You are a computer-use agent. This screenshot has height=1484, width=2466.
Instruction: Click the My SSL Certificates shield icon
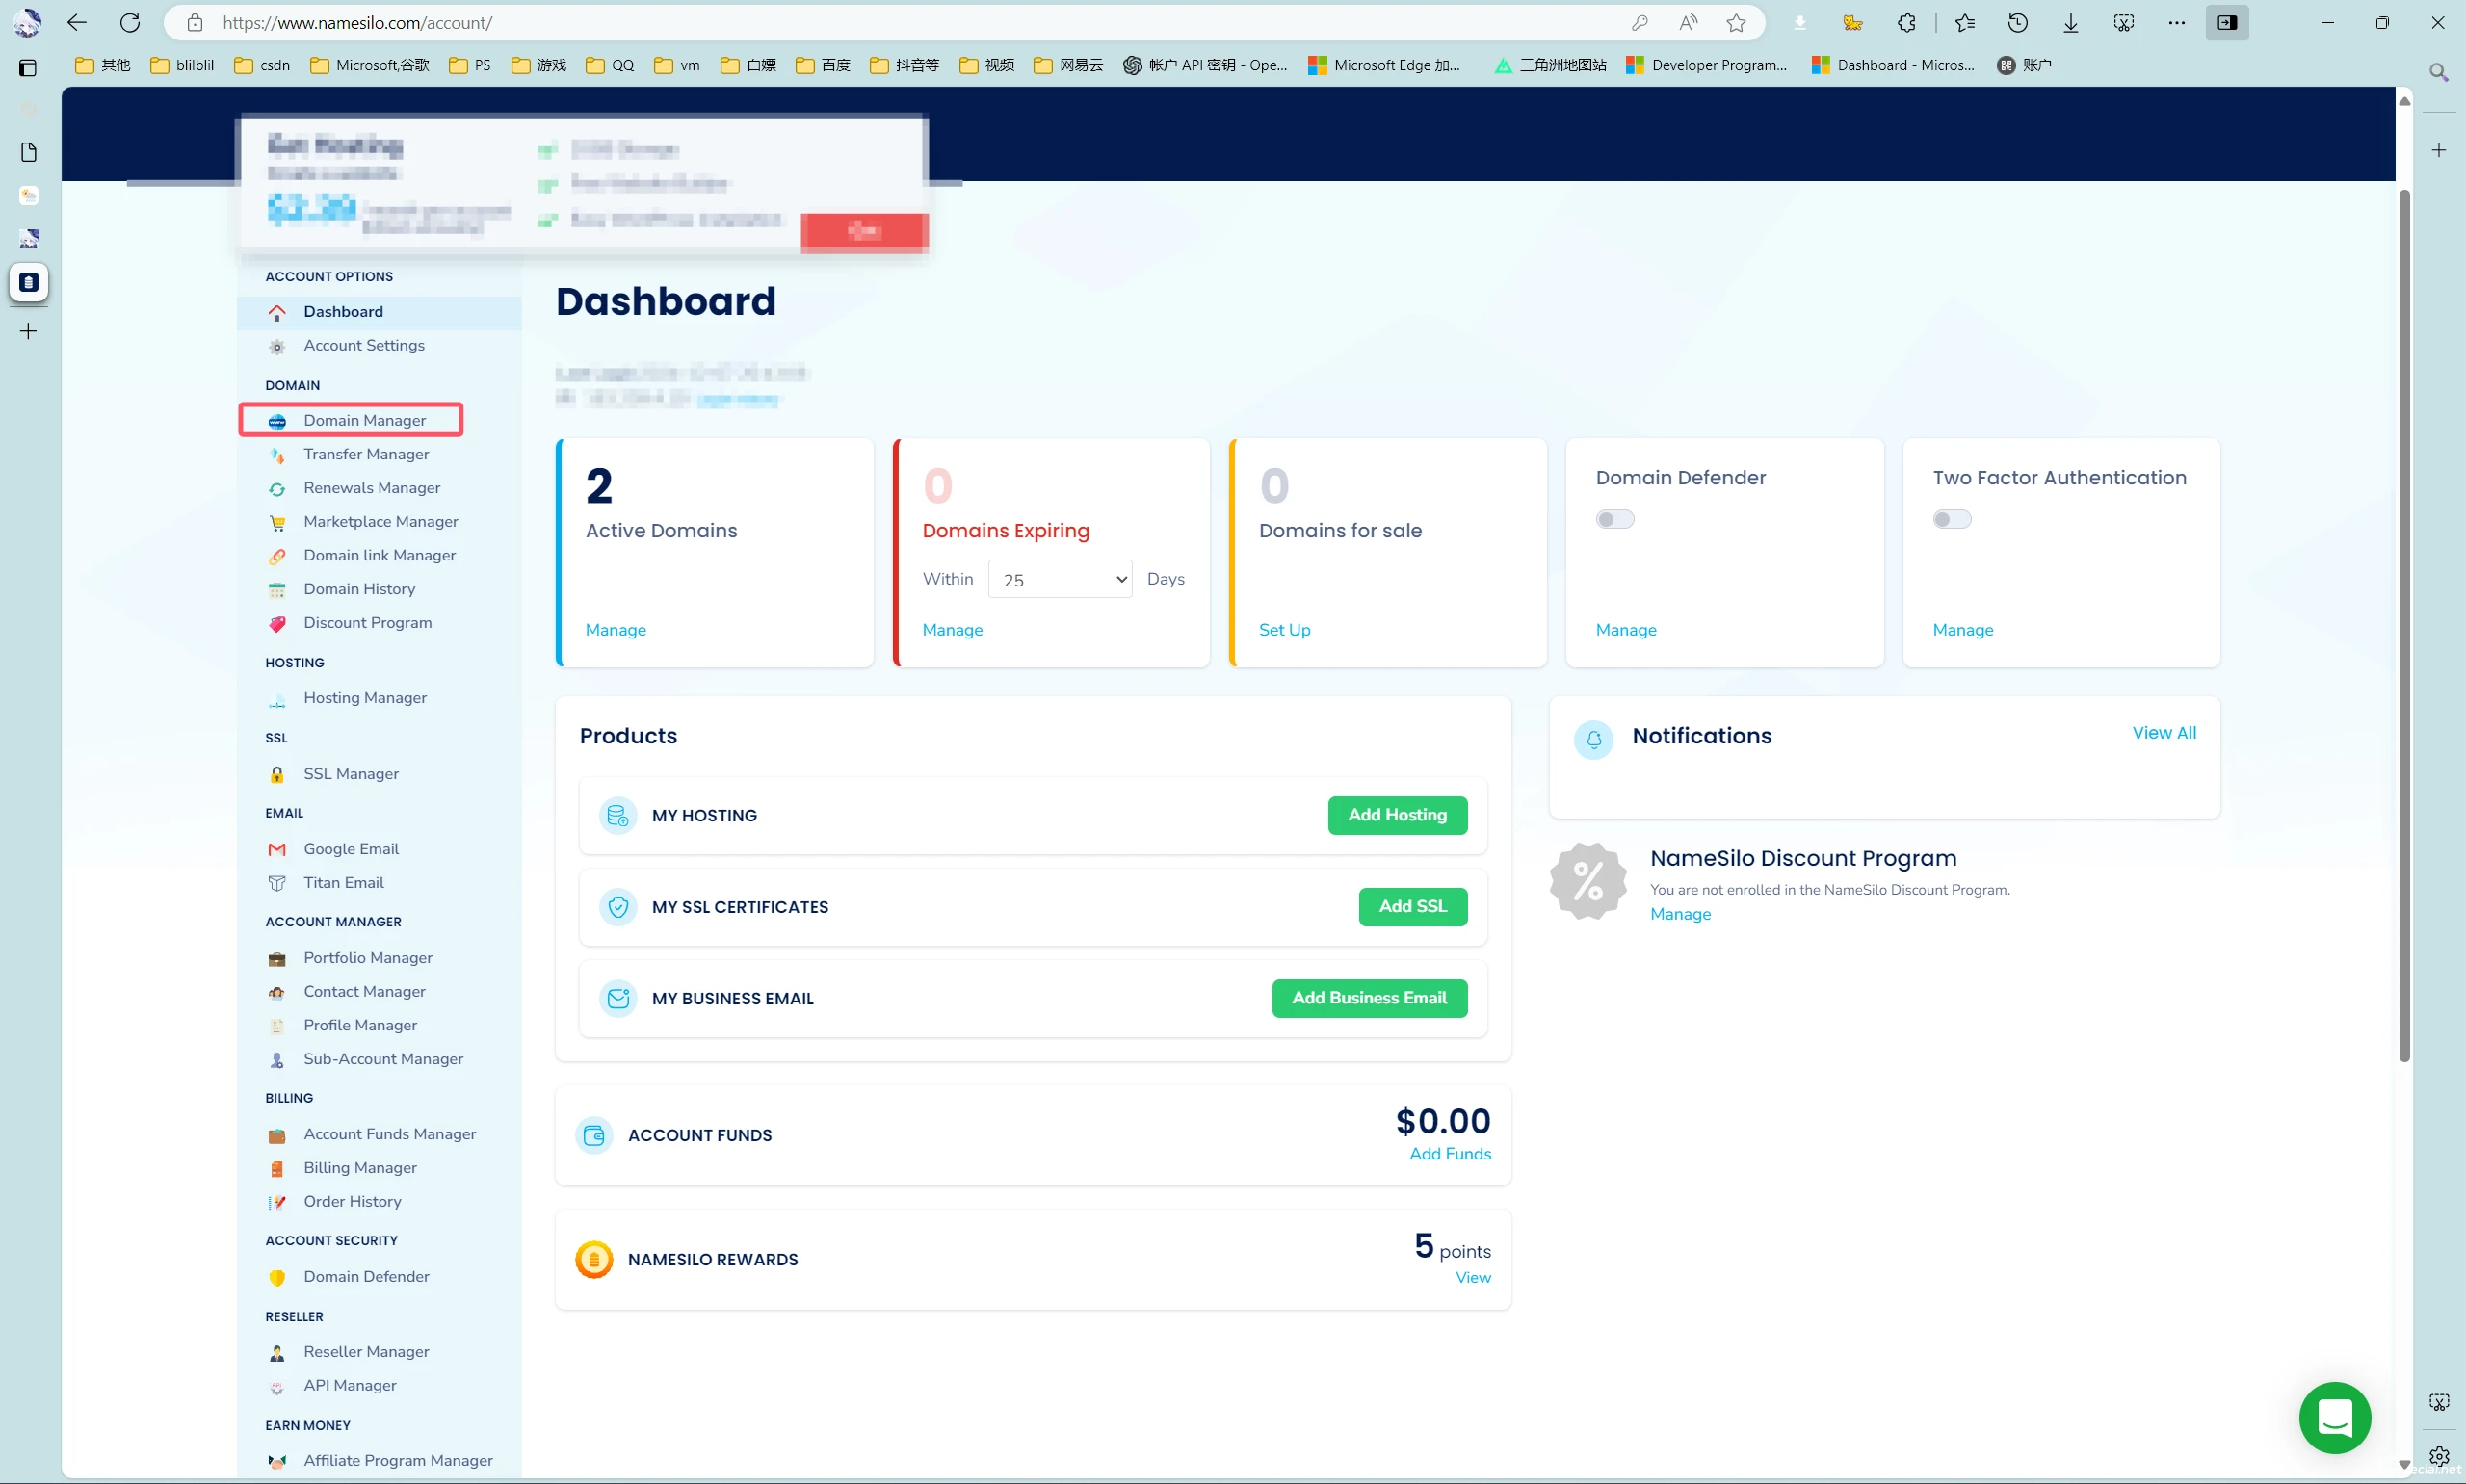(618, 907)
